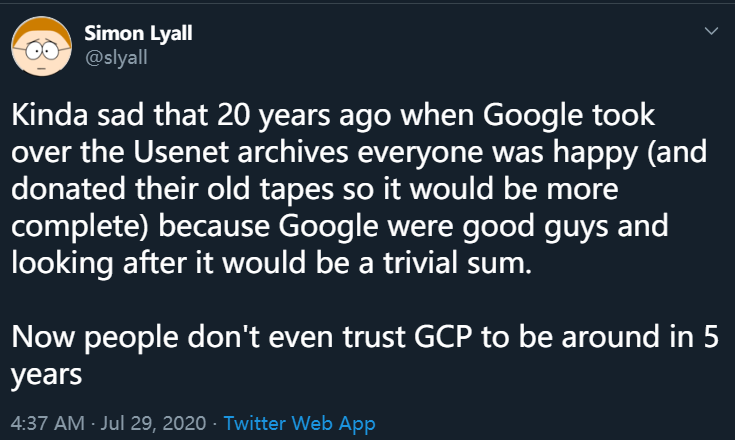Click the Jul 29, 2020 date
The width and height of the screenshot is (735, 440).
click(x=156, y=423)
